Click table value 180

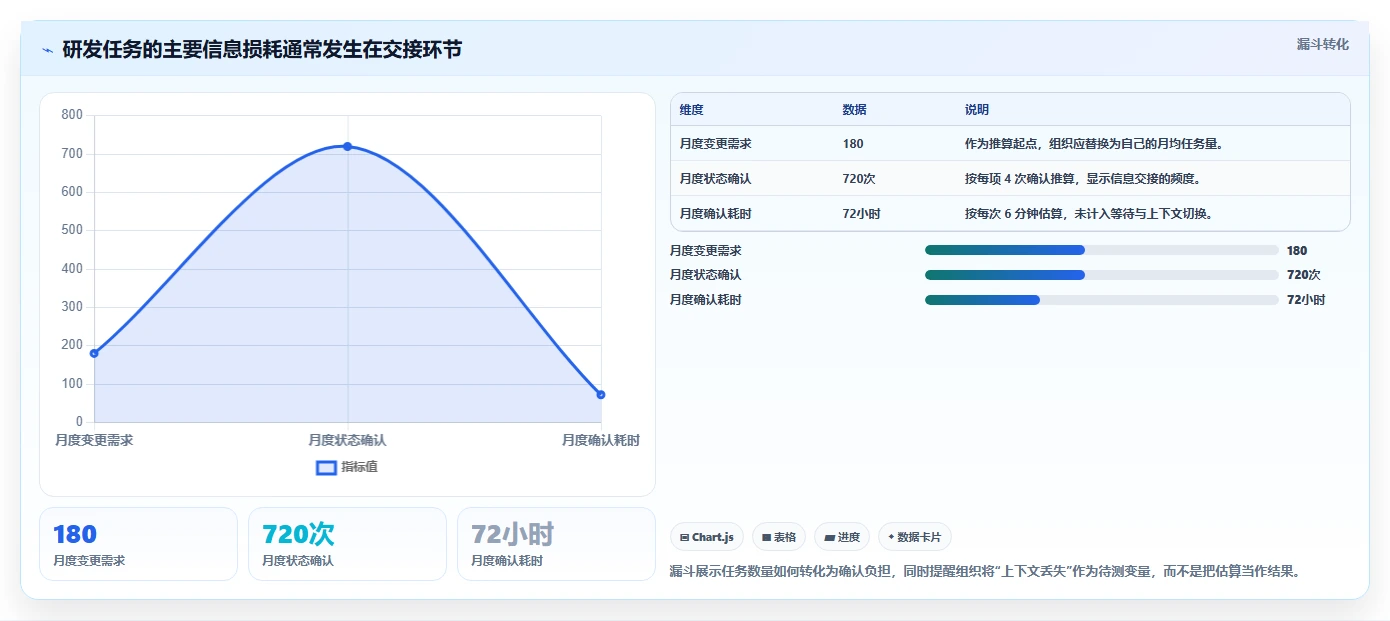(x=853, y=144)
